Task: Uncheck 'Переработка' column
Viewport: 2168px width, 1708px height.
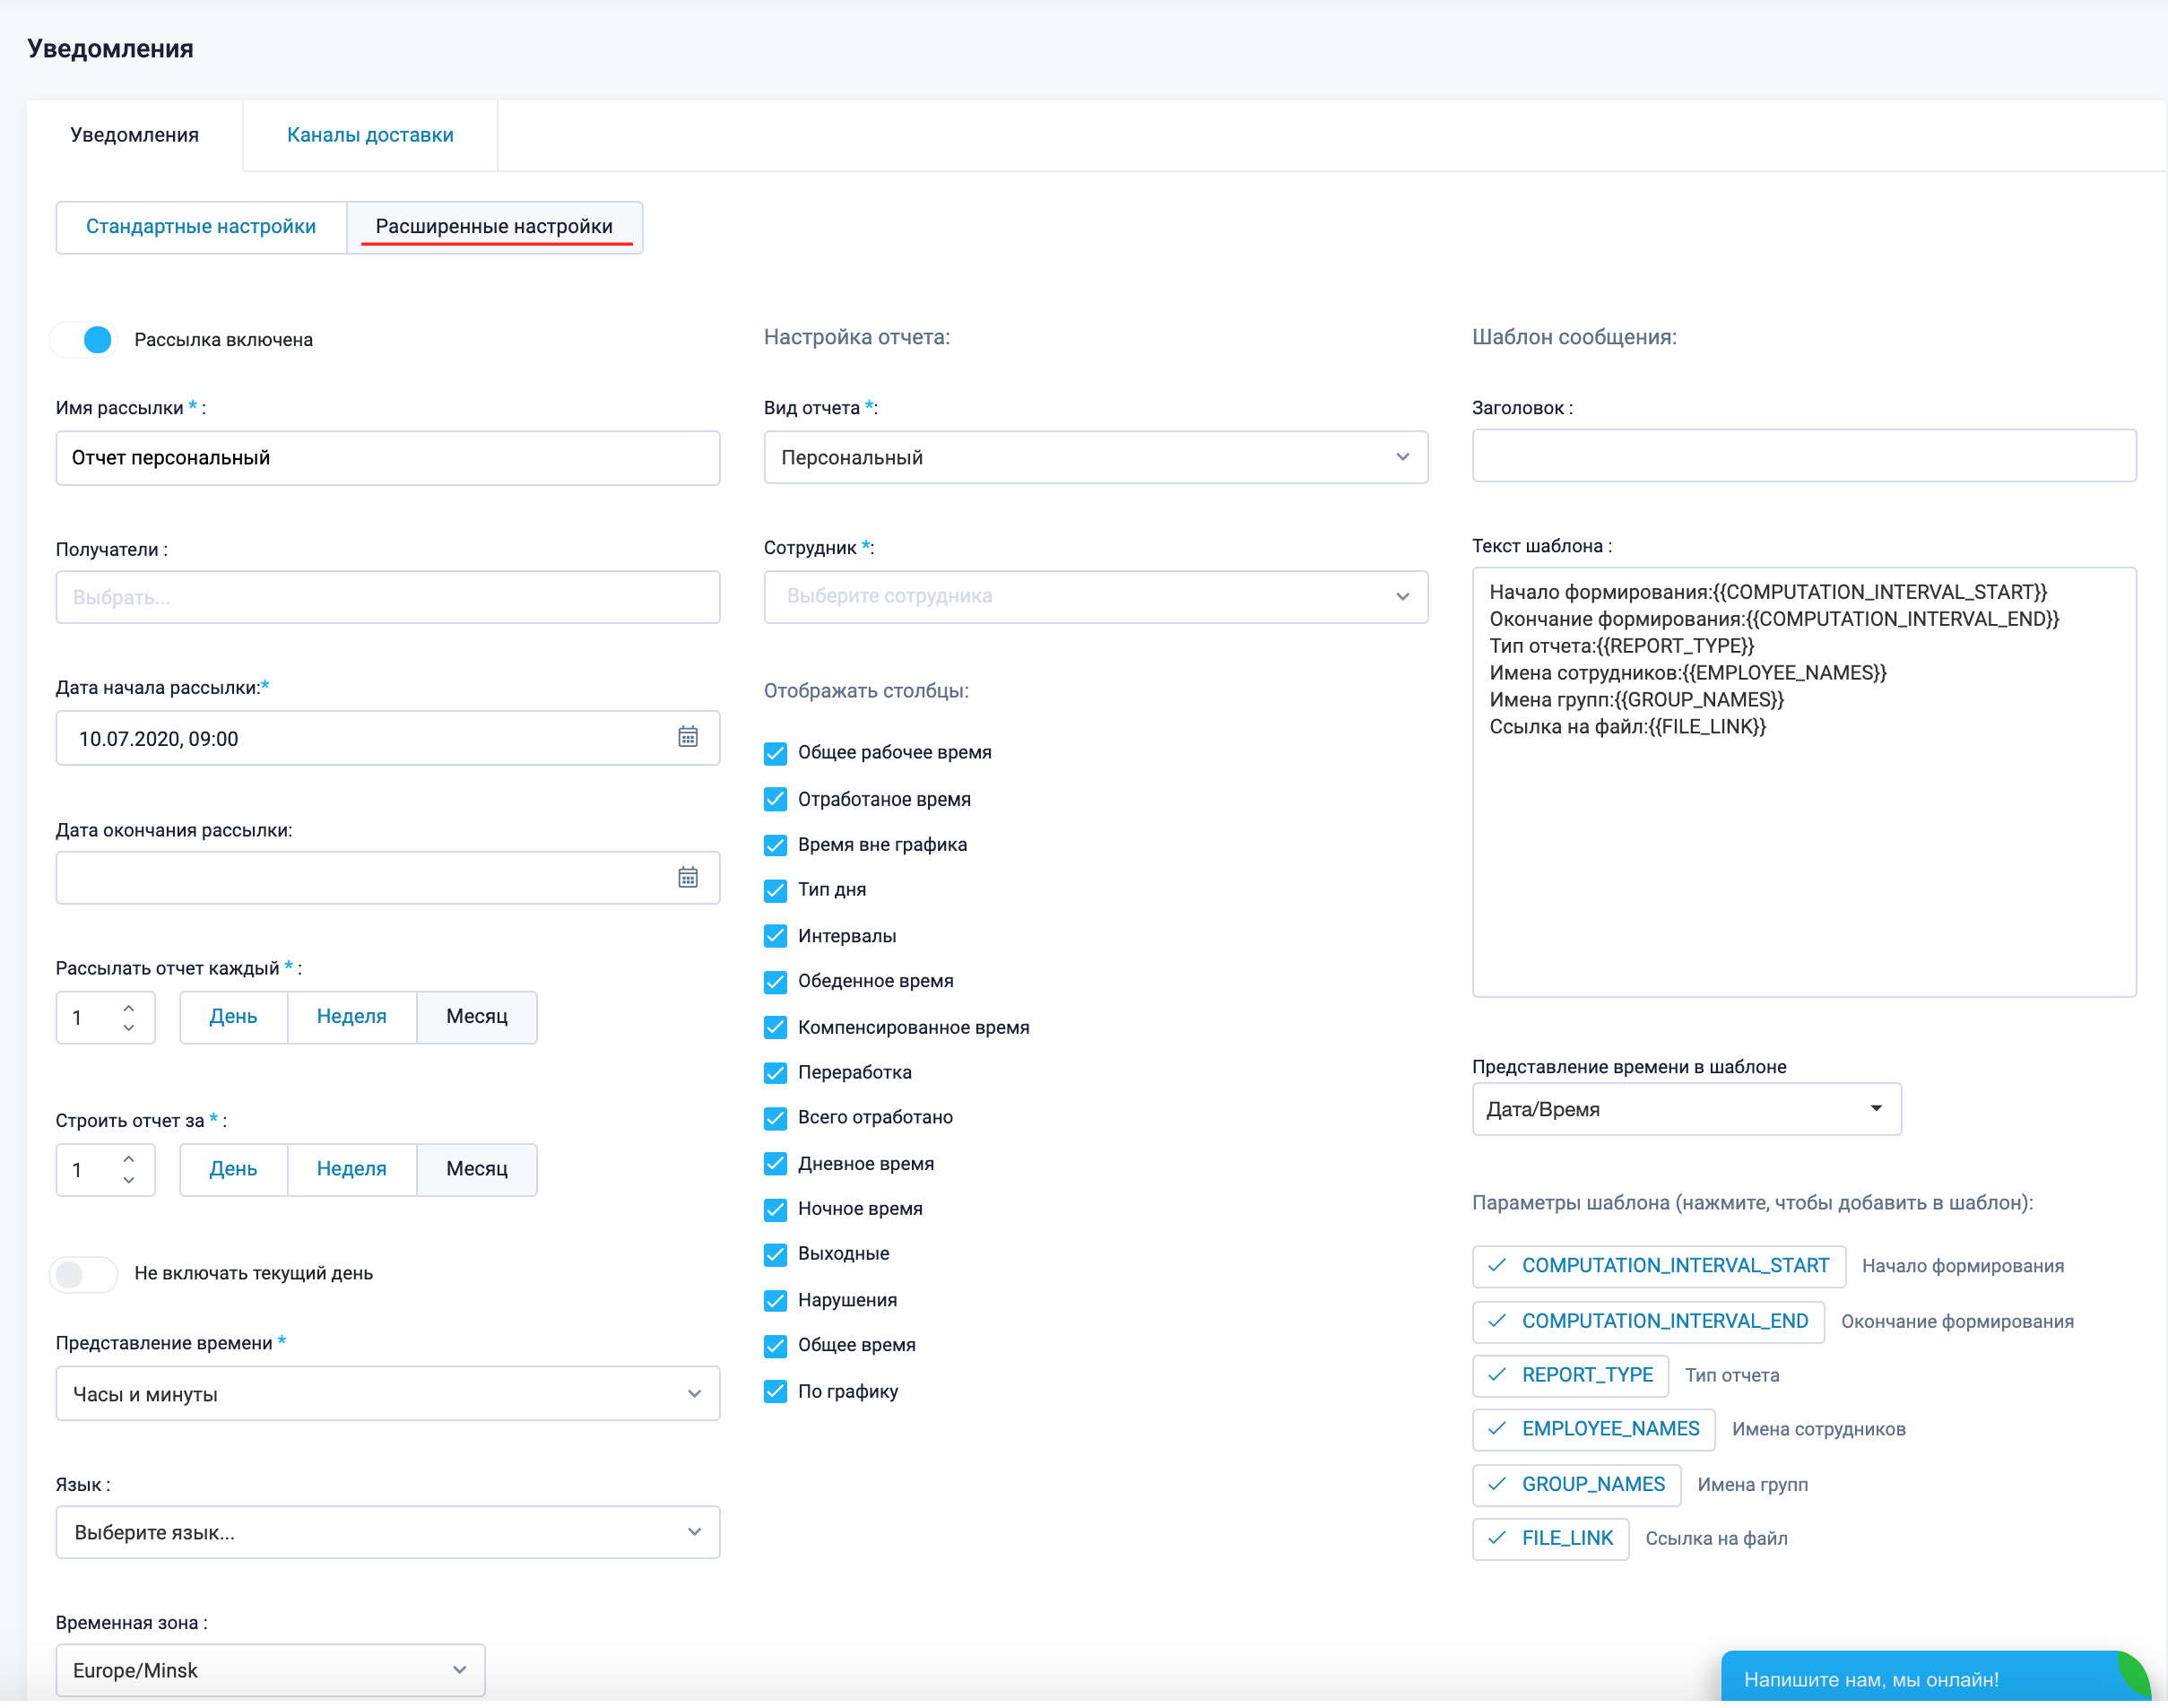Action: pyautogui.click(x=775, y=1073)
